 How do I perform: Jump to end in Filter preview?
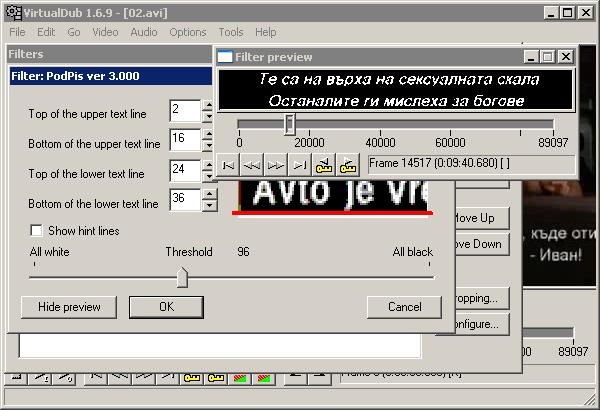[299, 165]
